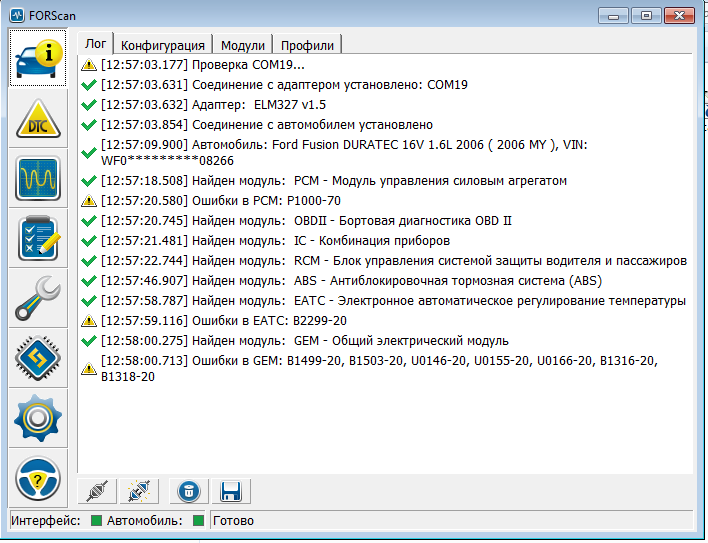The width and height of the screenshot is (708, 543).
Task: Switch to the Модули tab
Action: click(x=242, y=45)
